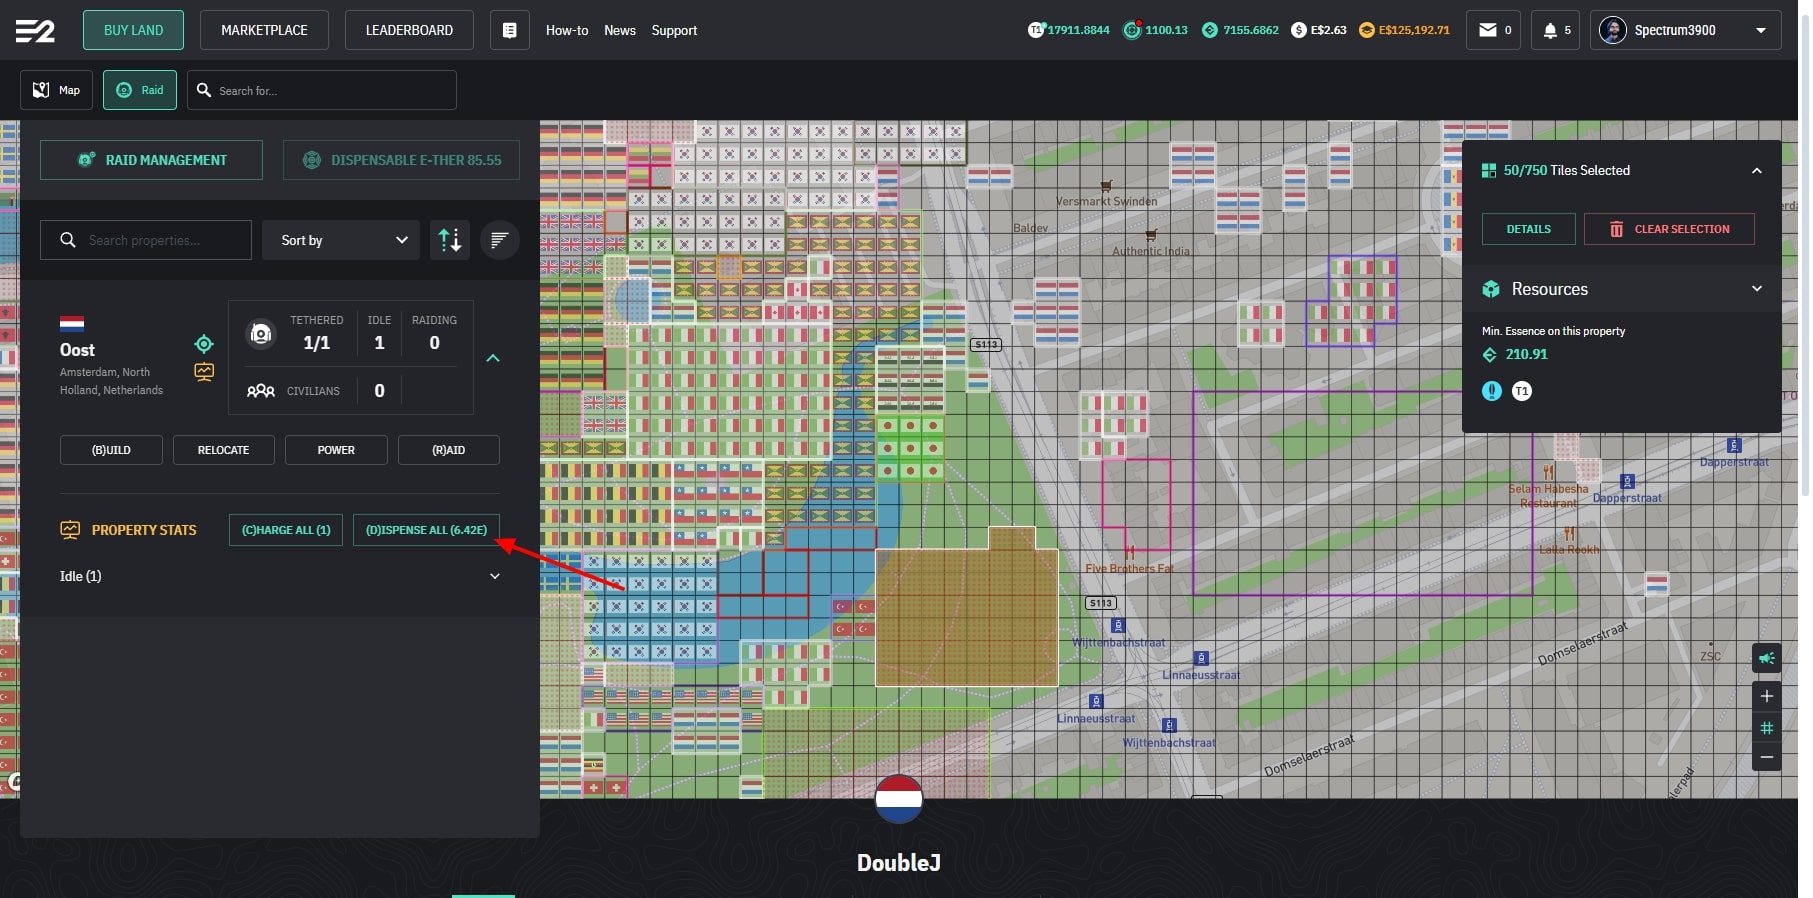Image resolution: width=1813 pixels, height=898 pixels.
Task: Click the sort order arrows icon
Action: point(450,240)
